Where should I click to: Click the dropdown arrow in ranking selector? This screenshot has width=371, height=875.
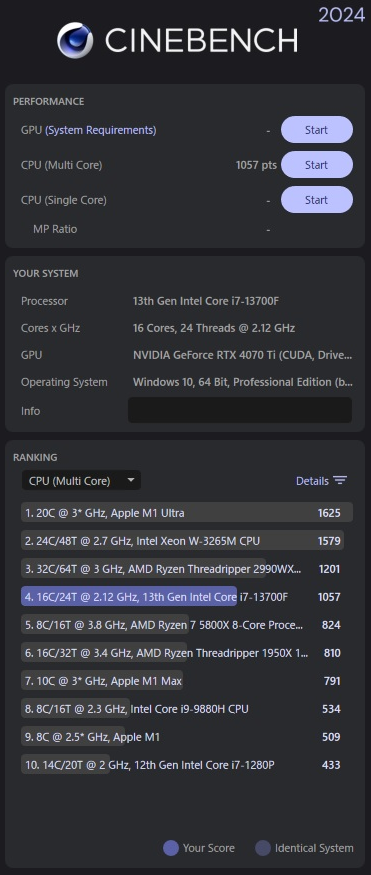click(x=131, y=480)
